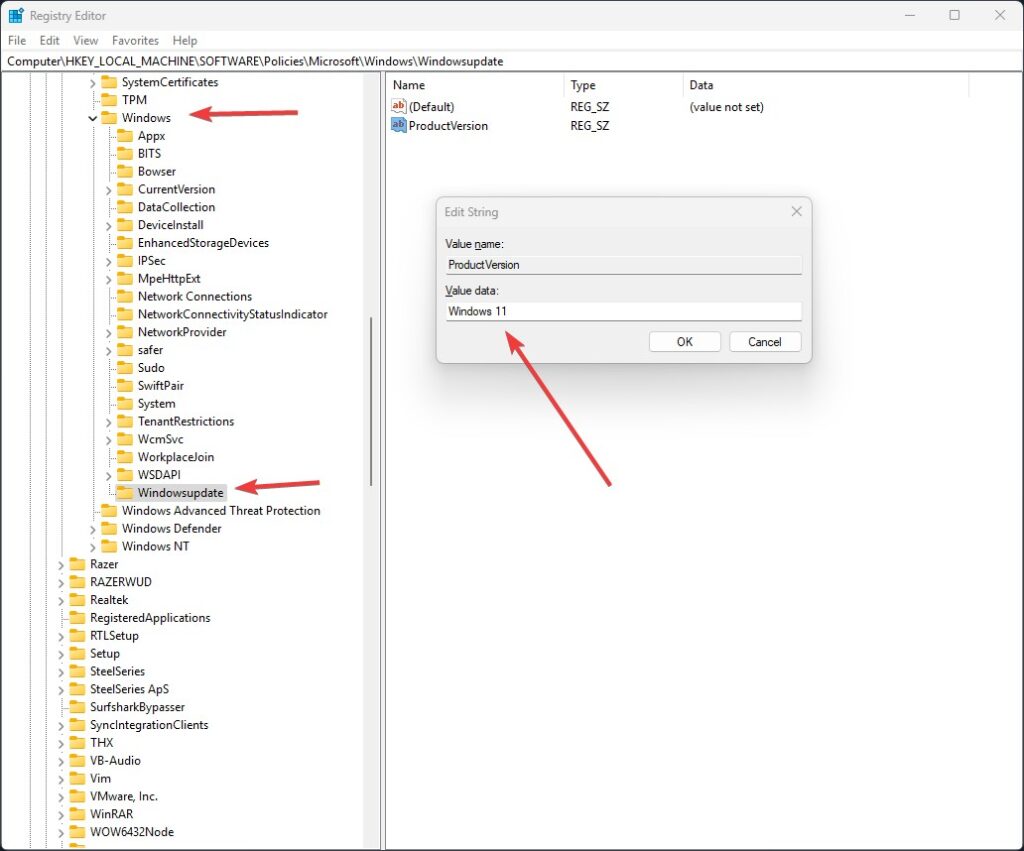Select the WSDAPI key
This screenshot has height=851, width=1024.
pyautogui.click(x=159, y=475)
